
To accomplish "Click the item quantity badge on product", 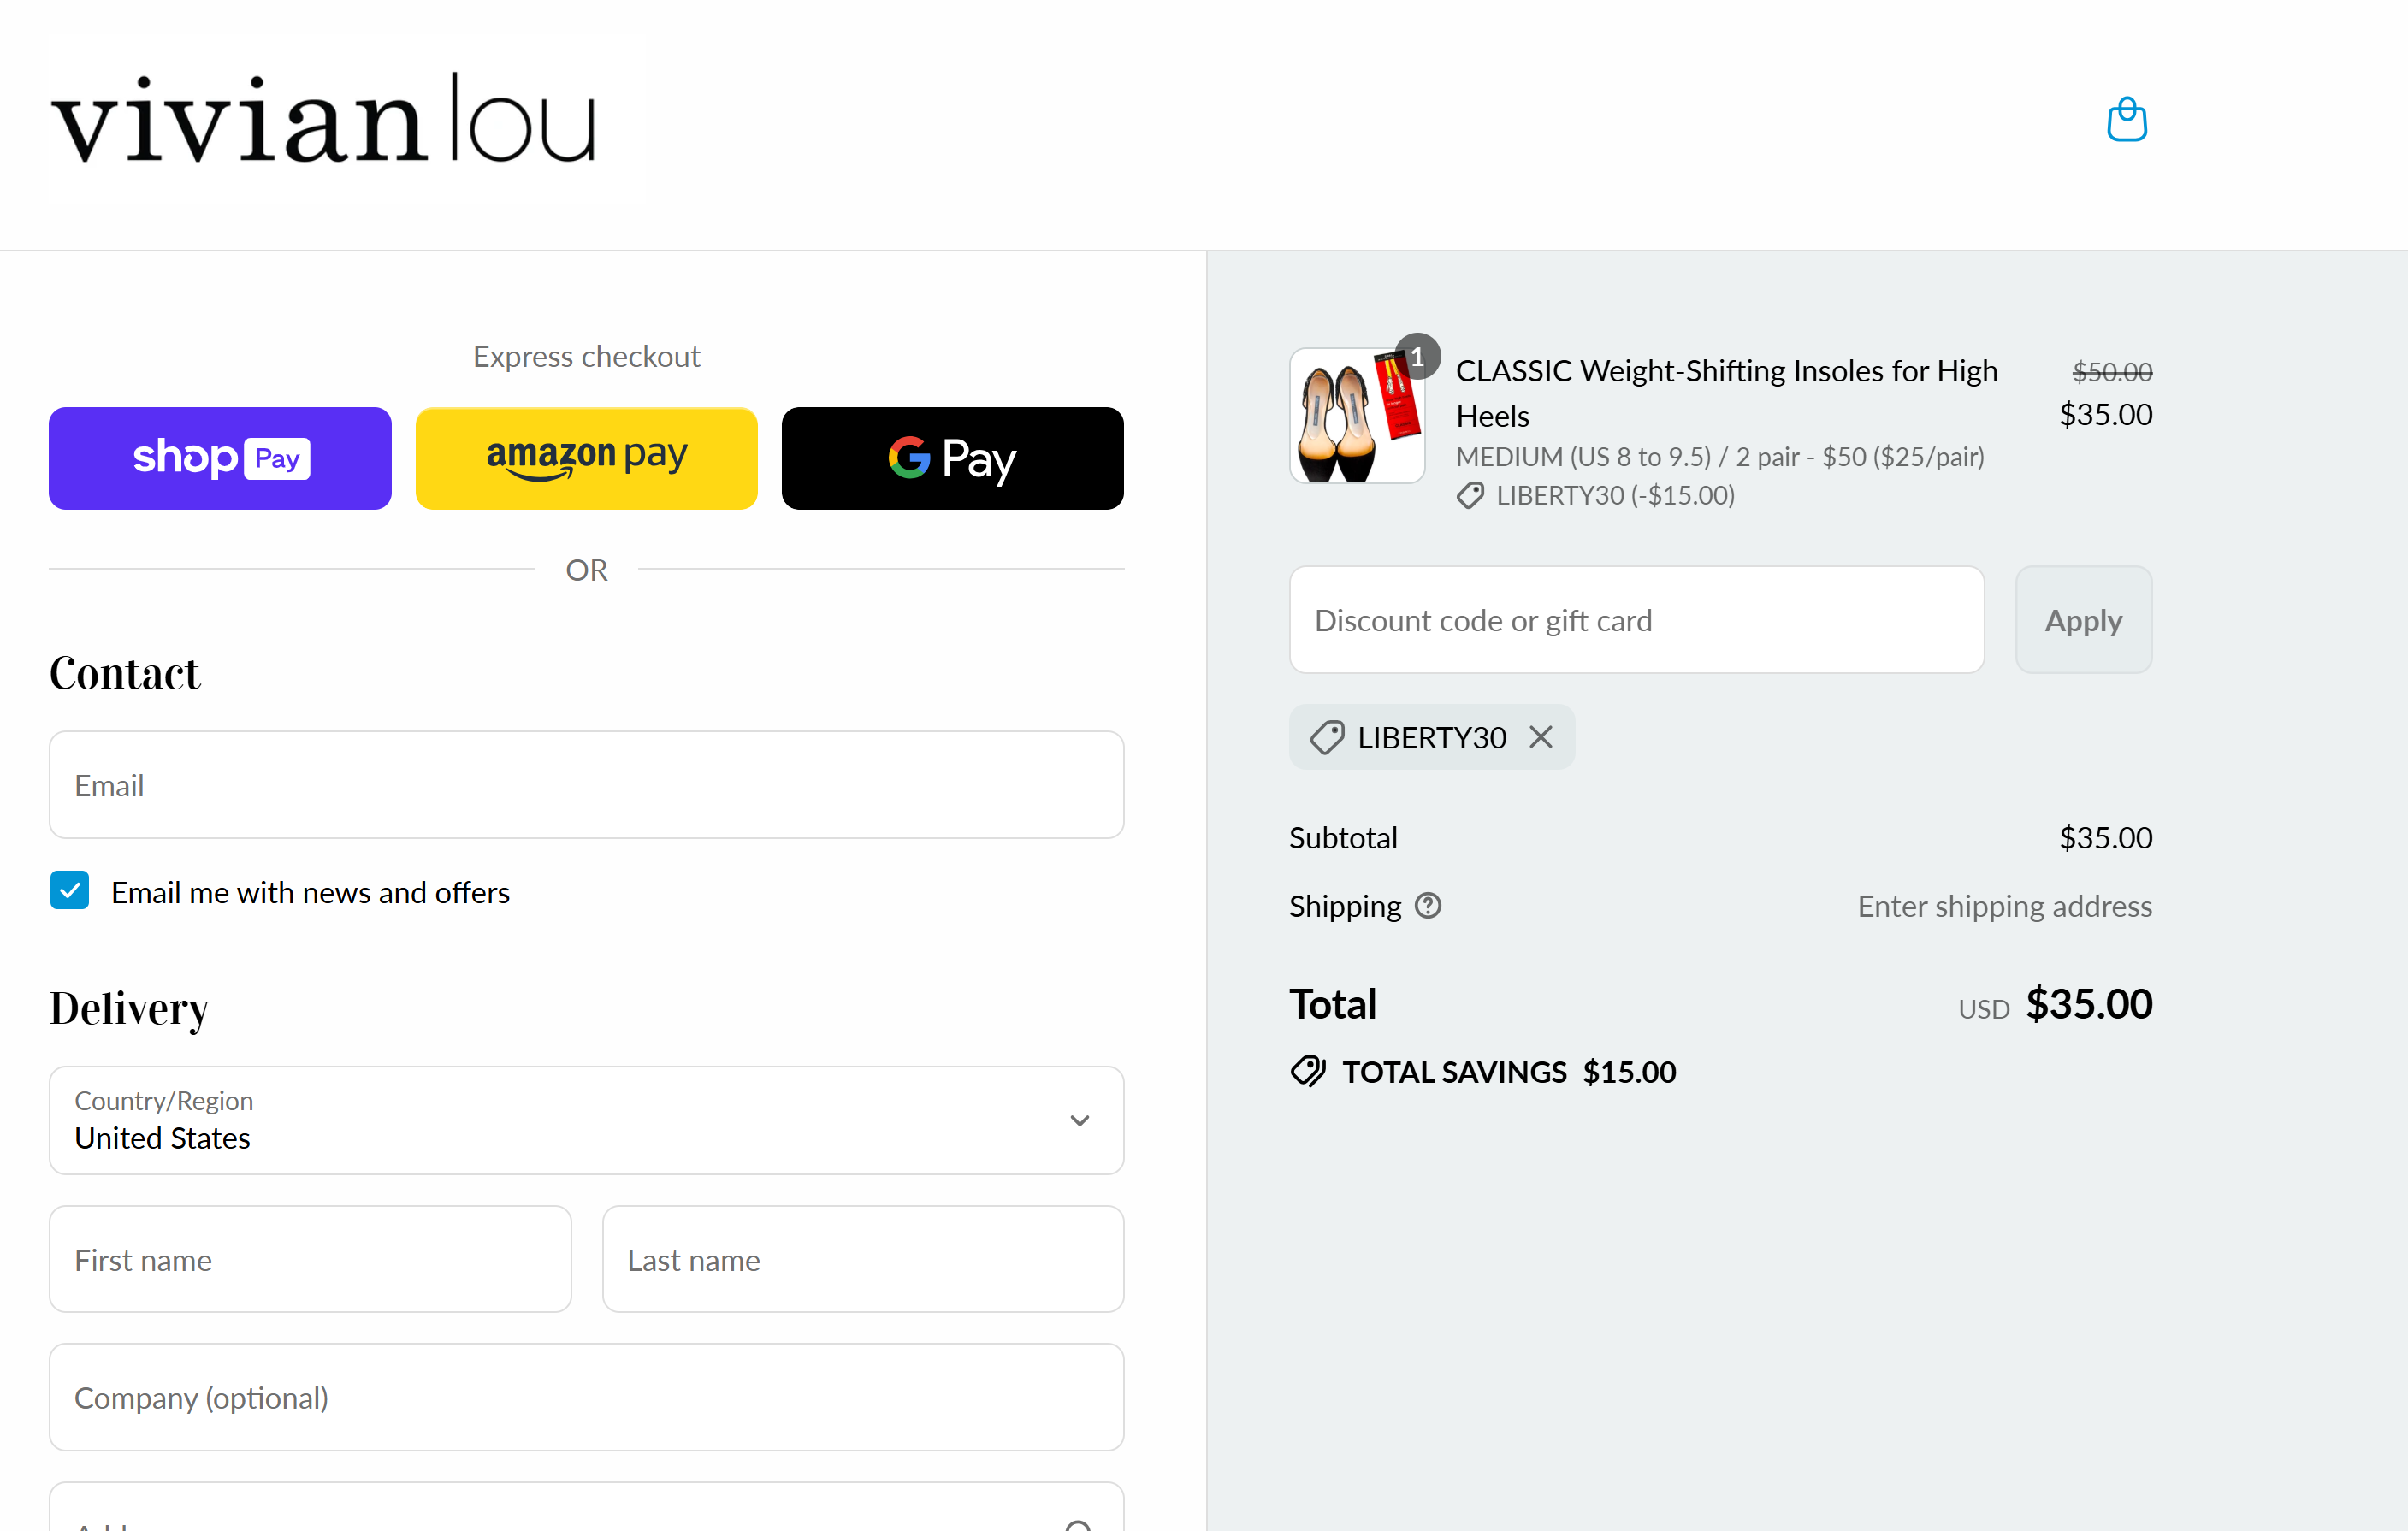I will [x=1417, y=356].
